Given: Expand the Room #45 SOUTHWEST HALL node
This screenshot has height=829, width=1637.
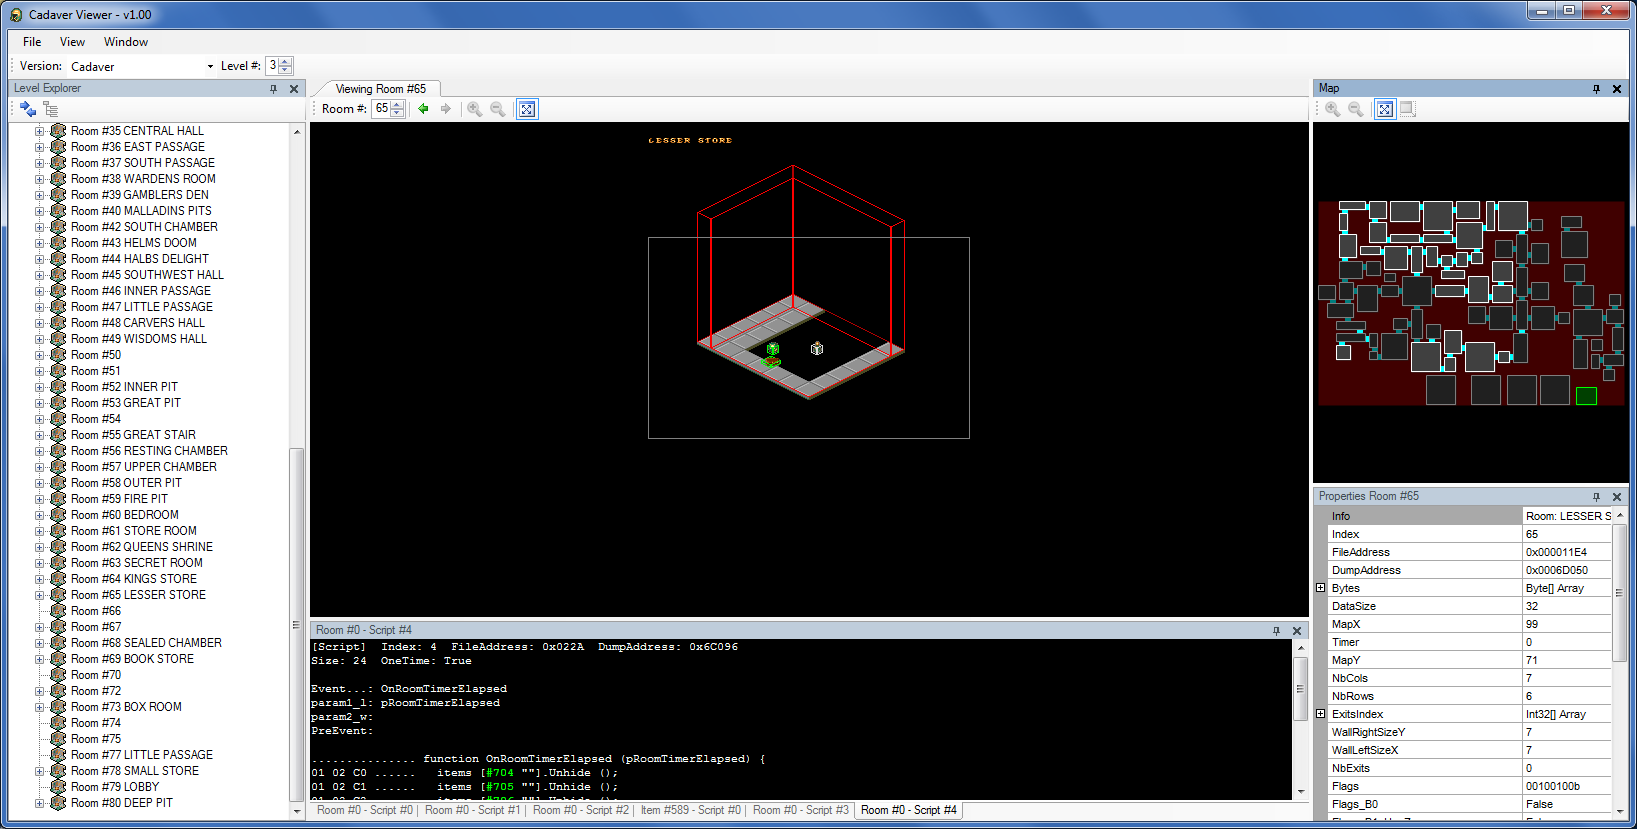Looking at the screenshot, I should [x=39, y=275].
